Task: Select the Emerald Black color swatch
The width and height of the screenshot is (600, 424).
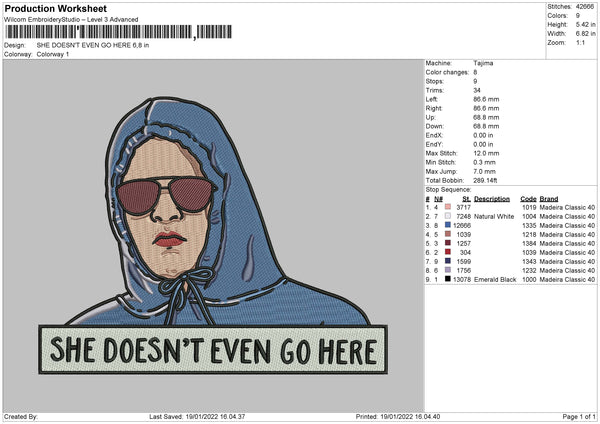Action: click(448, 279)
